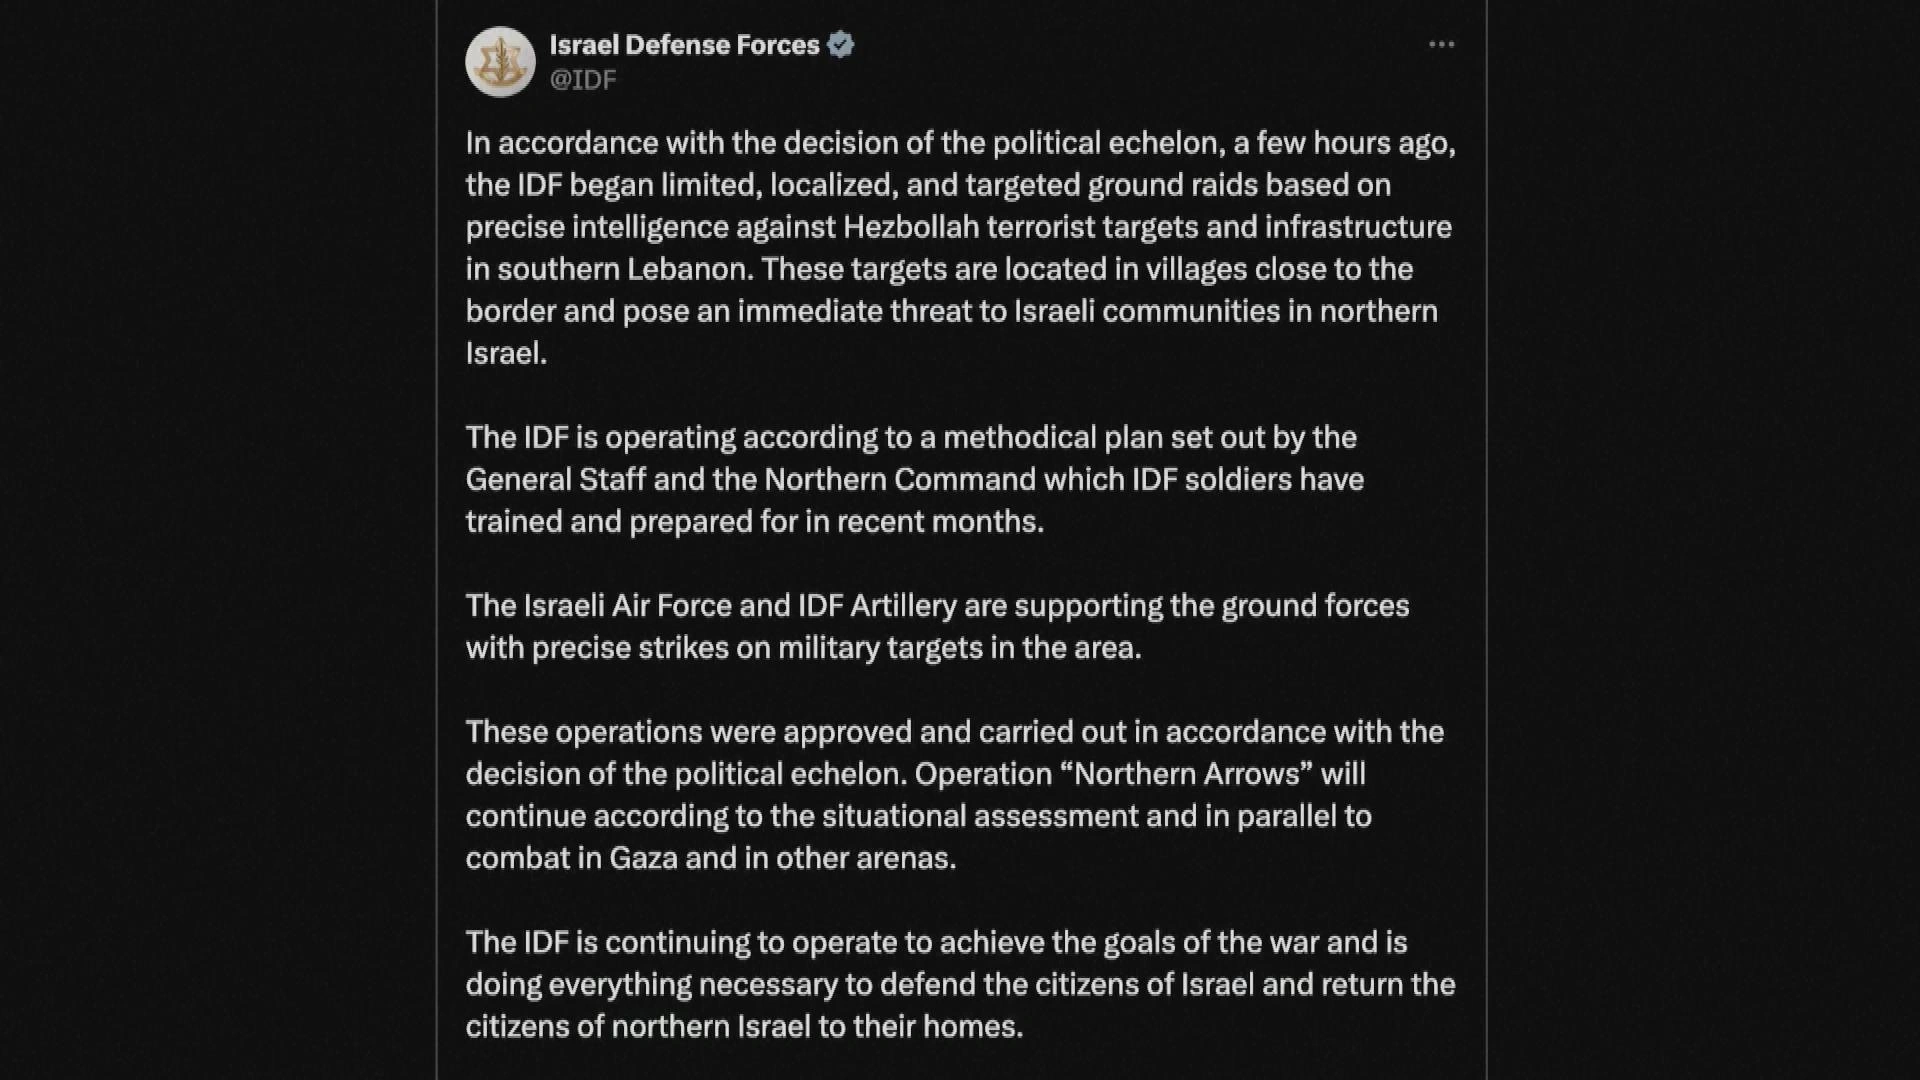Click the paragraph about Air Force support

(x=937, y=626)
